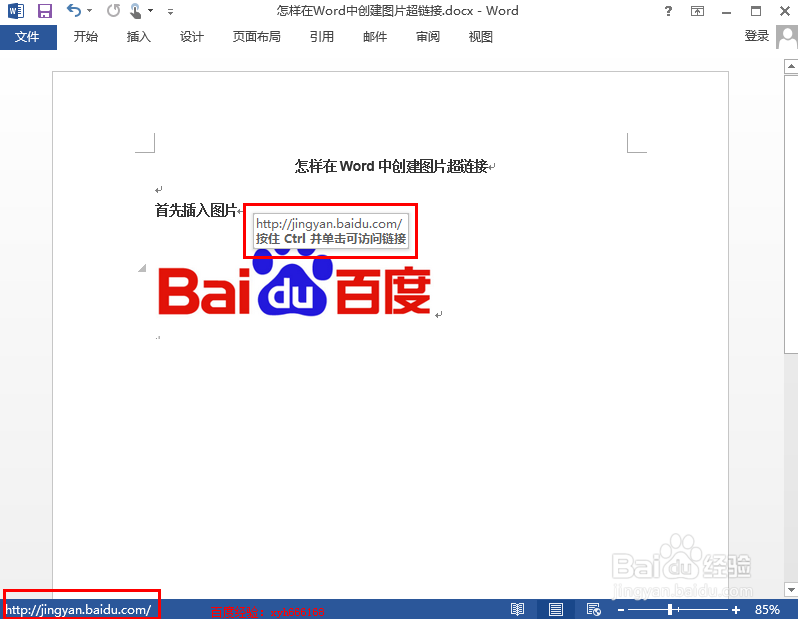
Task: Open the 审阅 ribbon tab
Action: 428,37
